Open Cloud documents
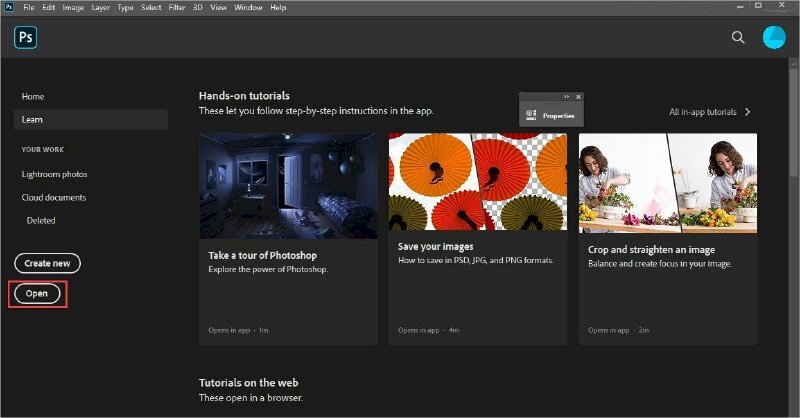Image resolution: width=800 pixels, height=418 pixels. 54,198
